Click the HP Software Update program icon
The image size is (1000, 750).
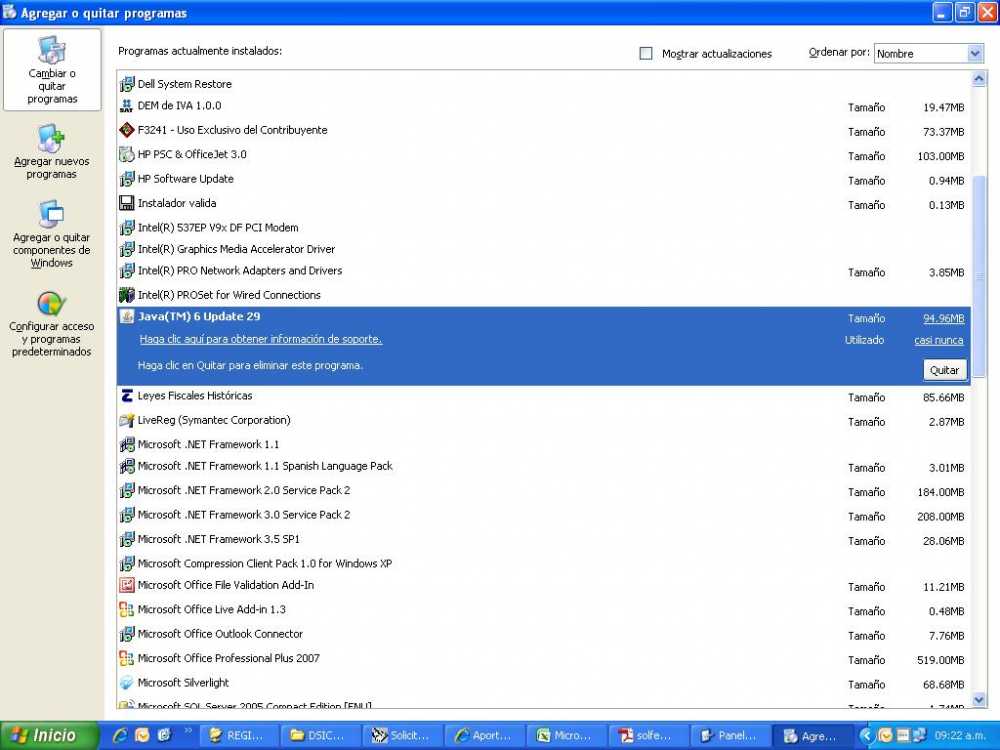coord(127,179)
